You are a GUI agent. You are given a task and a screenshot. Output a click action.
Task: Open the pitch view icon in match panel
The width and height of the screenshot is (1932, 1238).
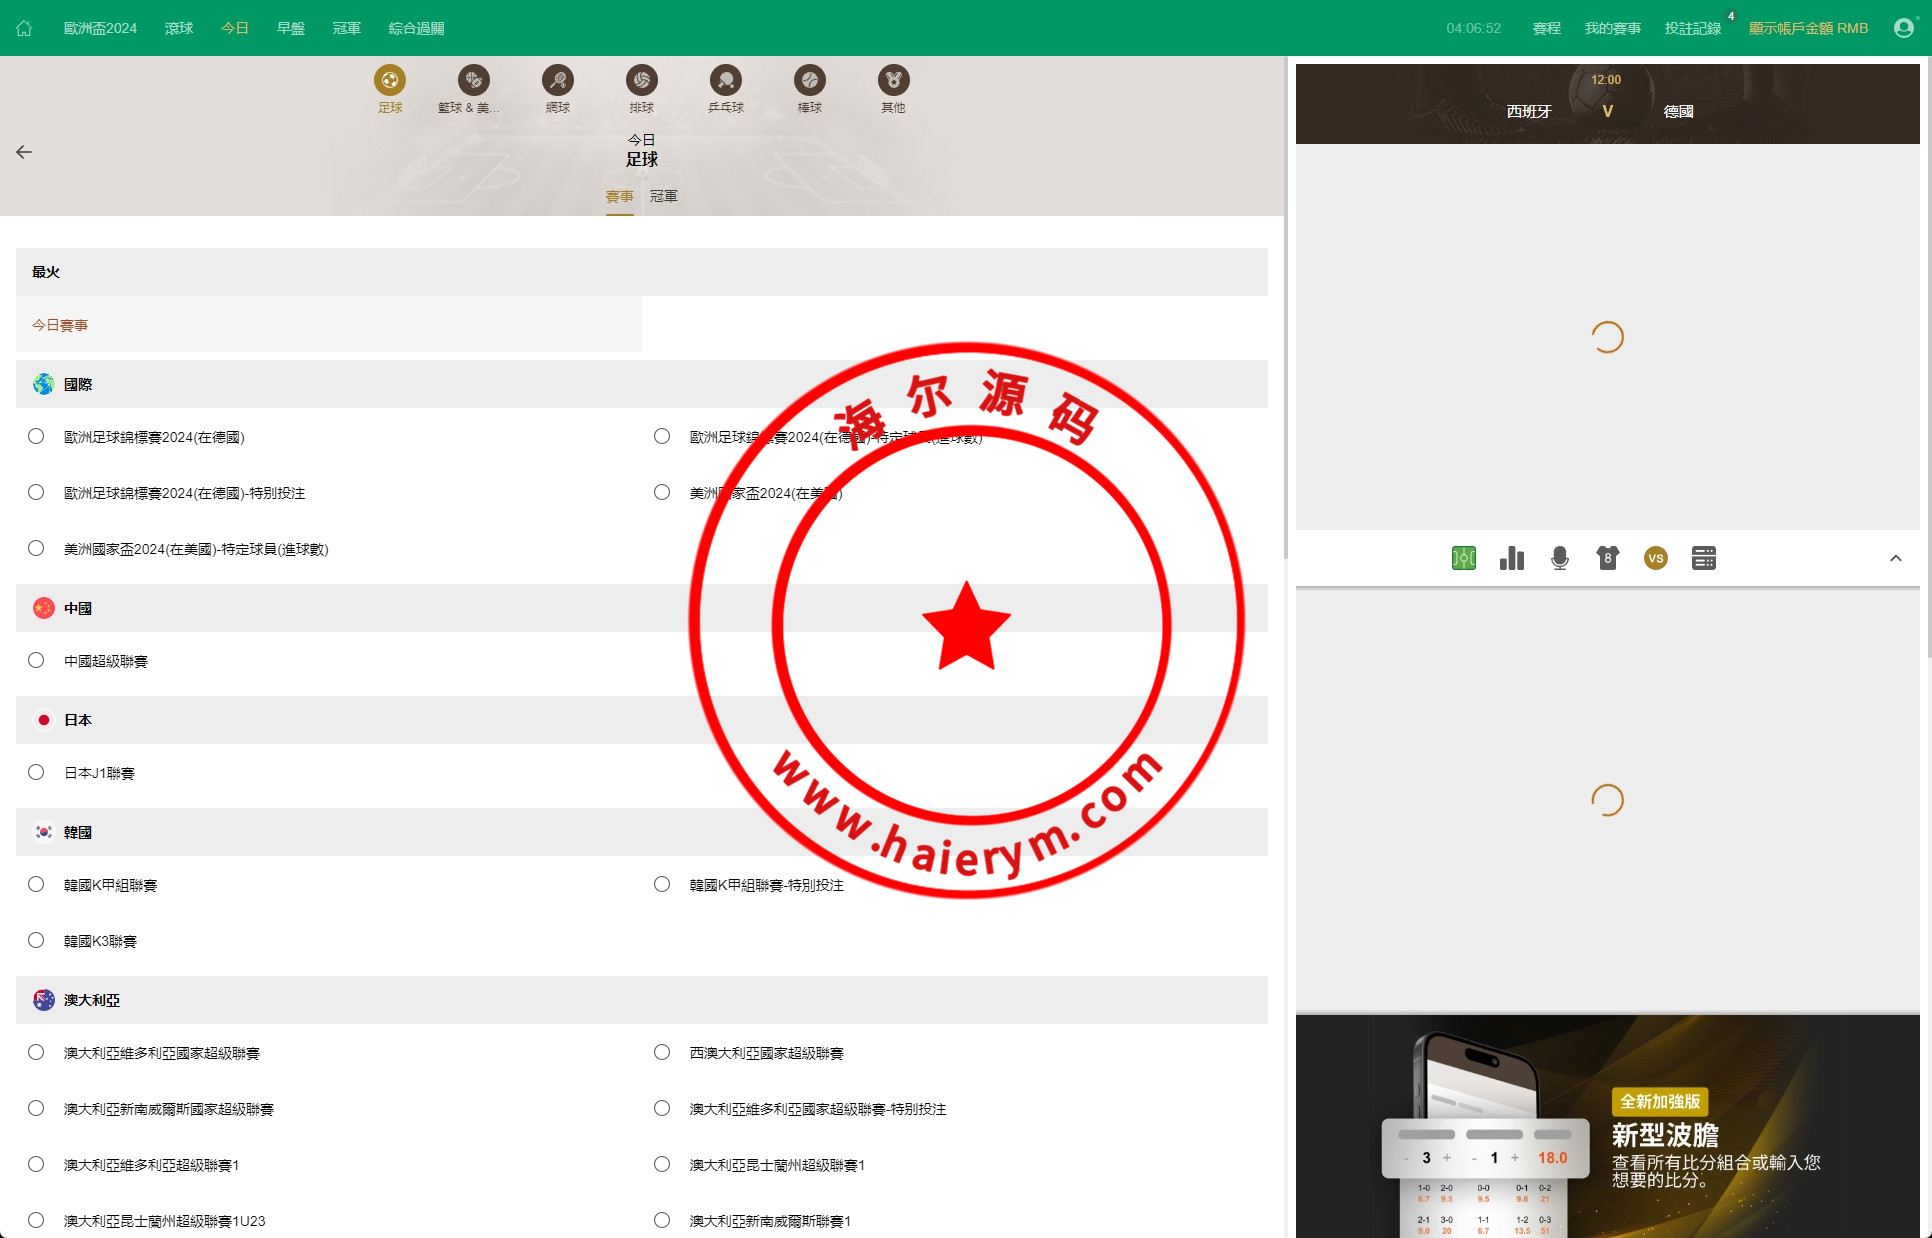[x=1464, y=558]
